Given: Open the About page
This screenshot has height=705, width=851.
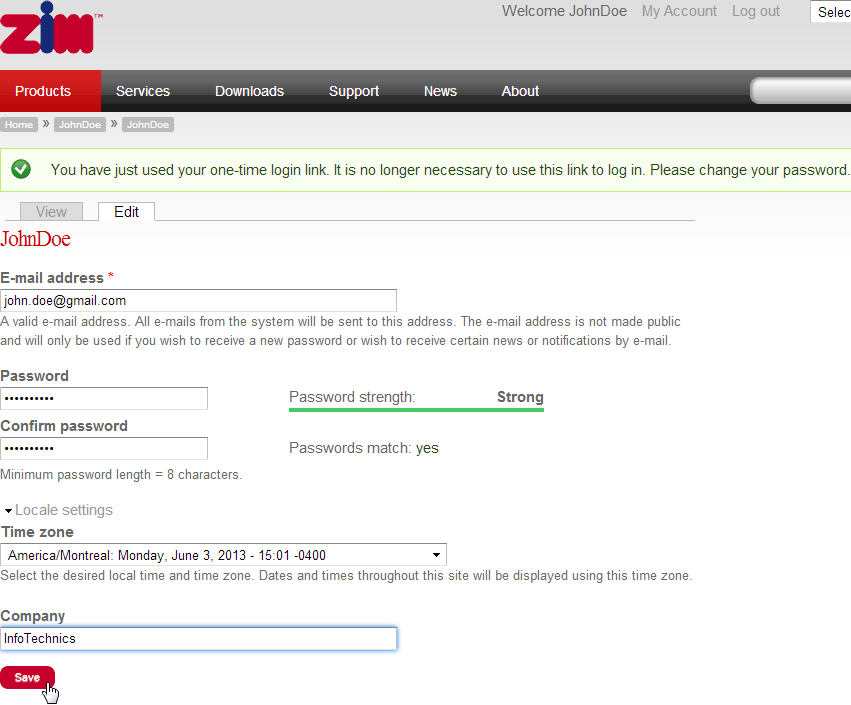Looking at the screenshot, I should tap(520, 91).
